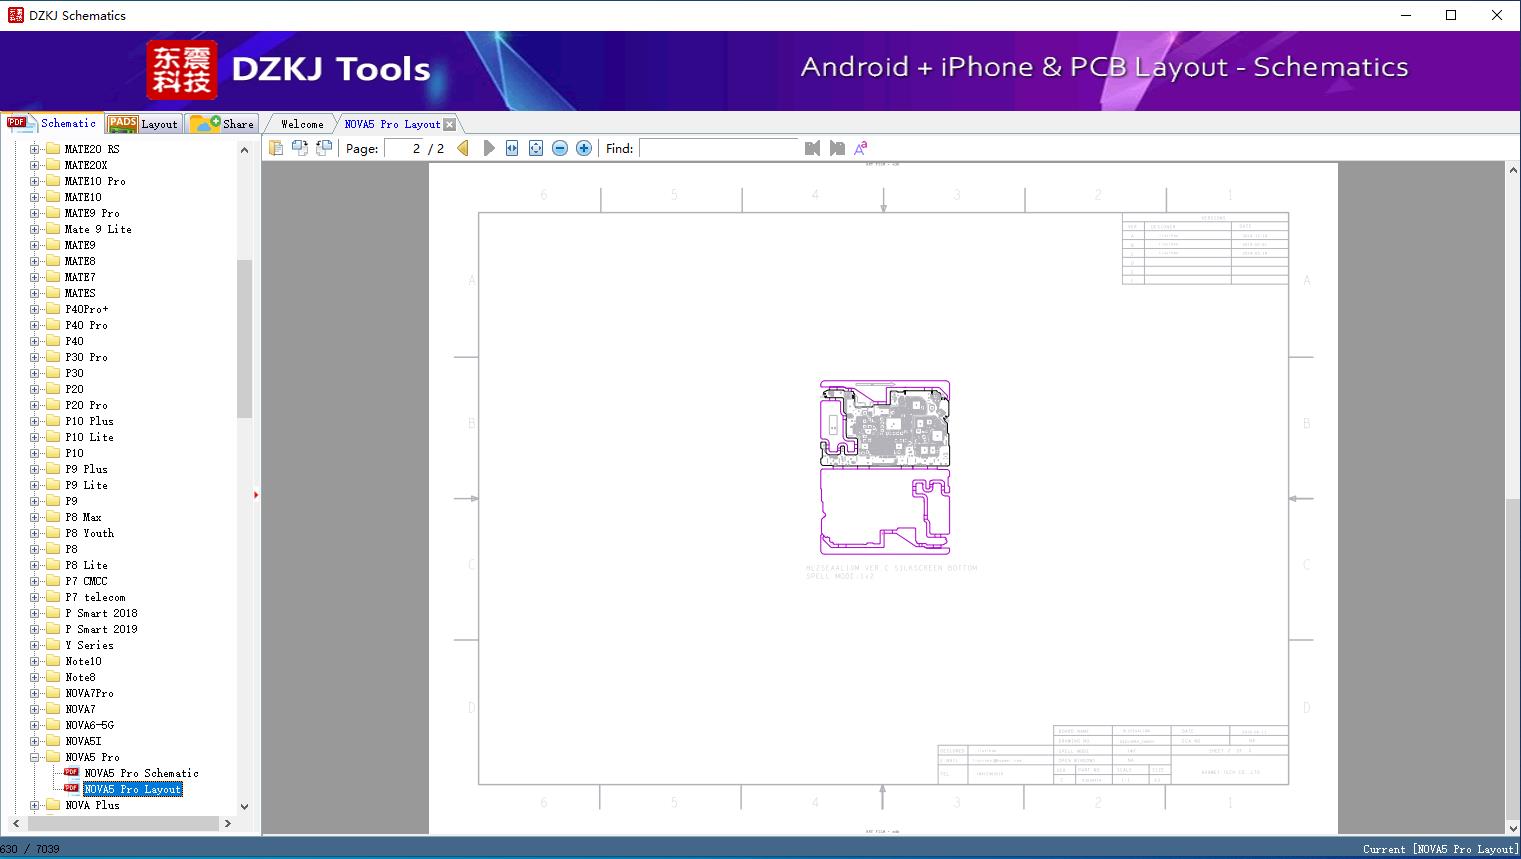Viewport: 1521px width, 859px height.
Task: Zoom in on the layout
Action: (x=584, y=148)
